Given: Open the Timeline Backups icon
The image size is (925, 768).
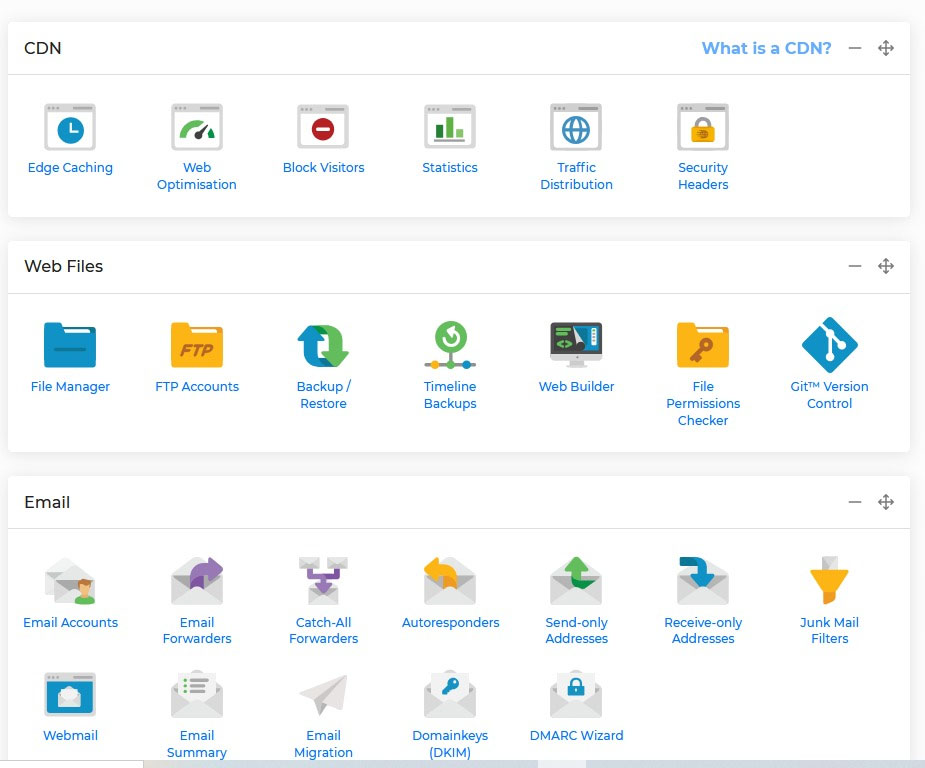Looking at the screenshot, I should pyautogui.click(x=450, y=346).
